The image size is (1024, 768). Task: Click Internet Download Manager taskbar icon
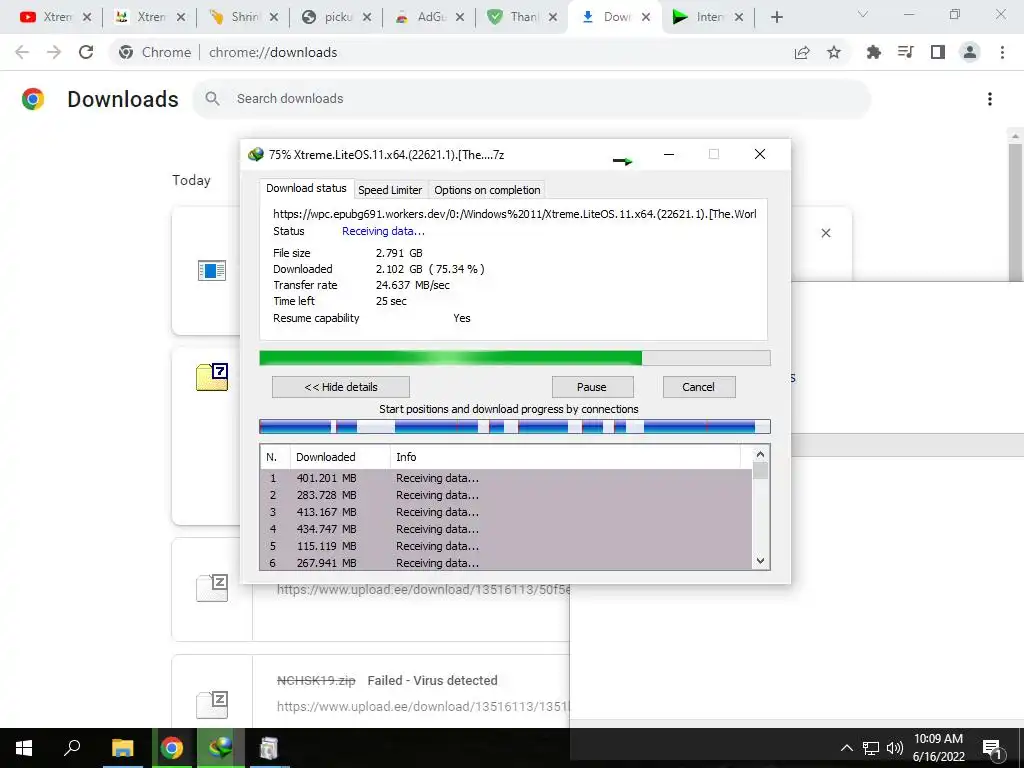221,748
